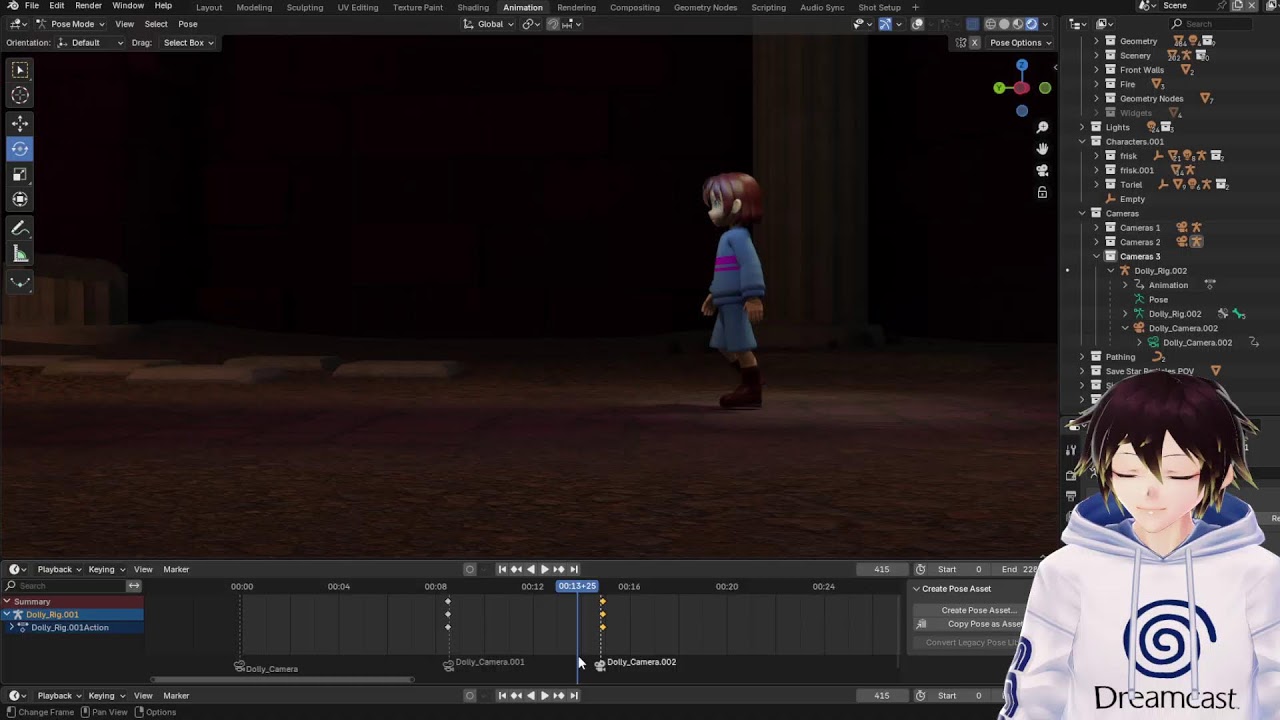
Task: Toggle X-axis mirror in Pose Options
Action: [975, 43]
